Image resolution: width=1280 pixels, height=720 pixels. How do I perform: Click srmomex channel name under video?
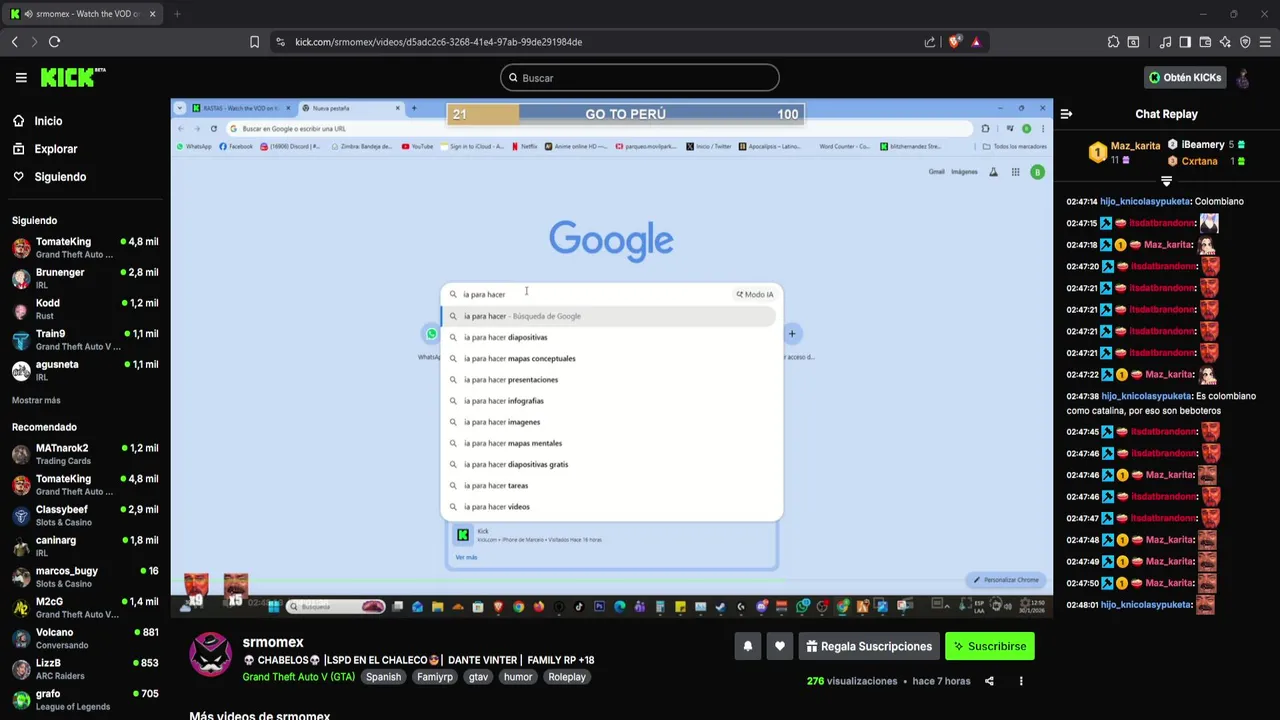pyautogui.click(x=272, y=642)
